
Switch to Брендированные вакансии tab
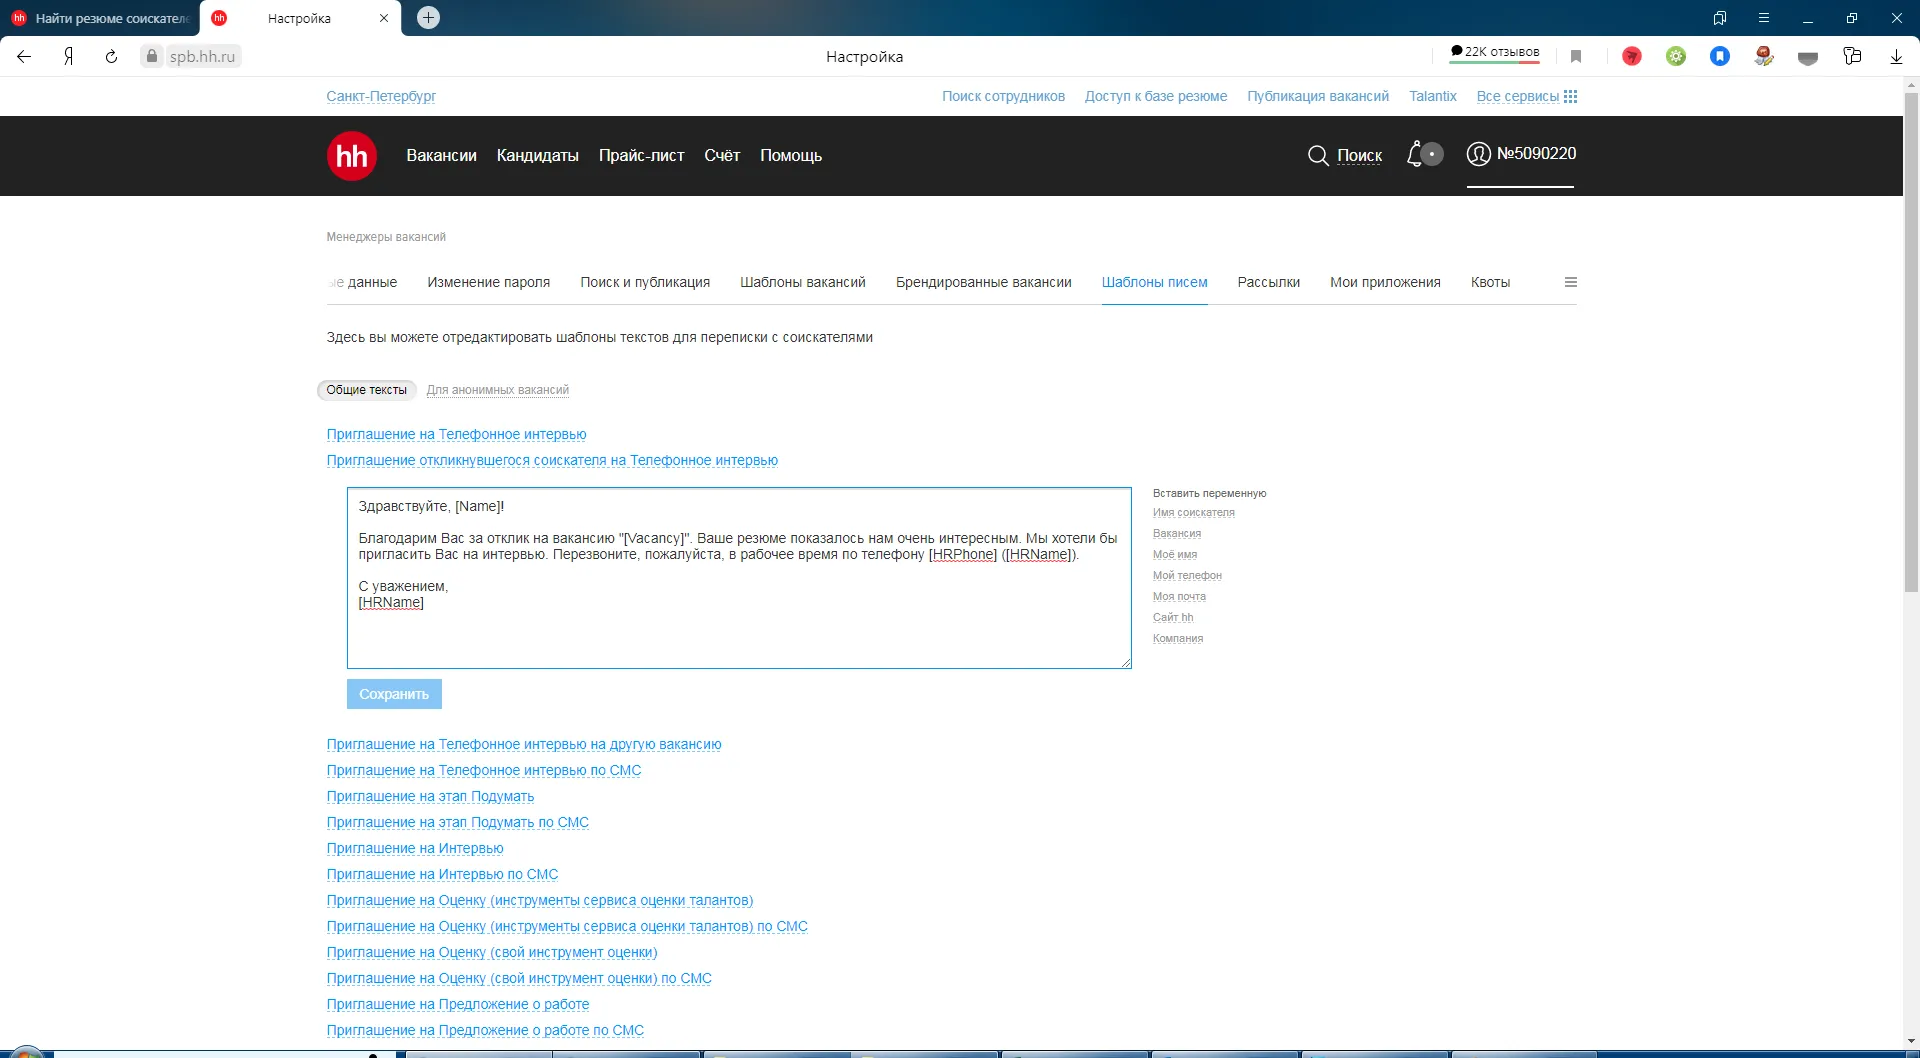point(983,282)
